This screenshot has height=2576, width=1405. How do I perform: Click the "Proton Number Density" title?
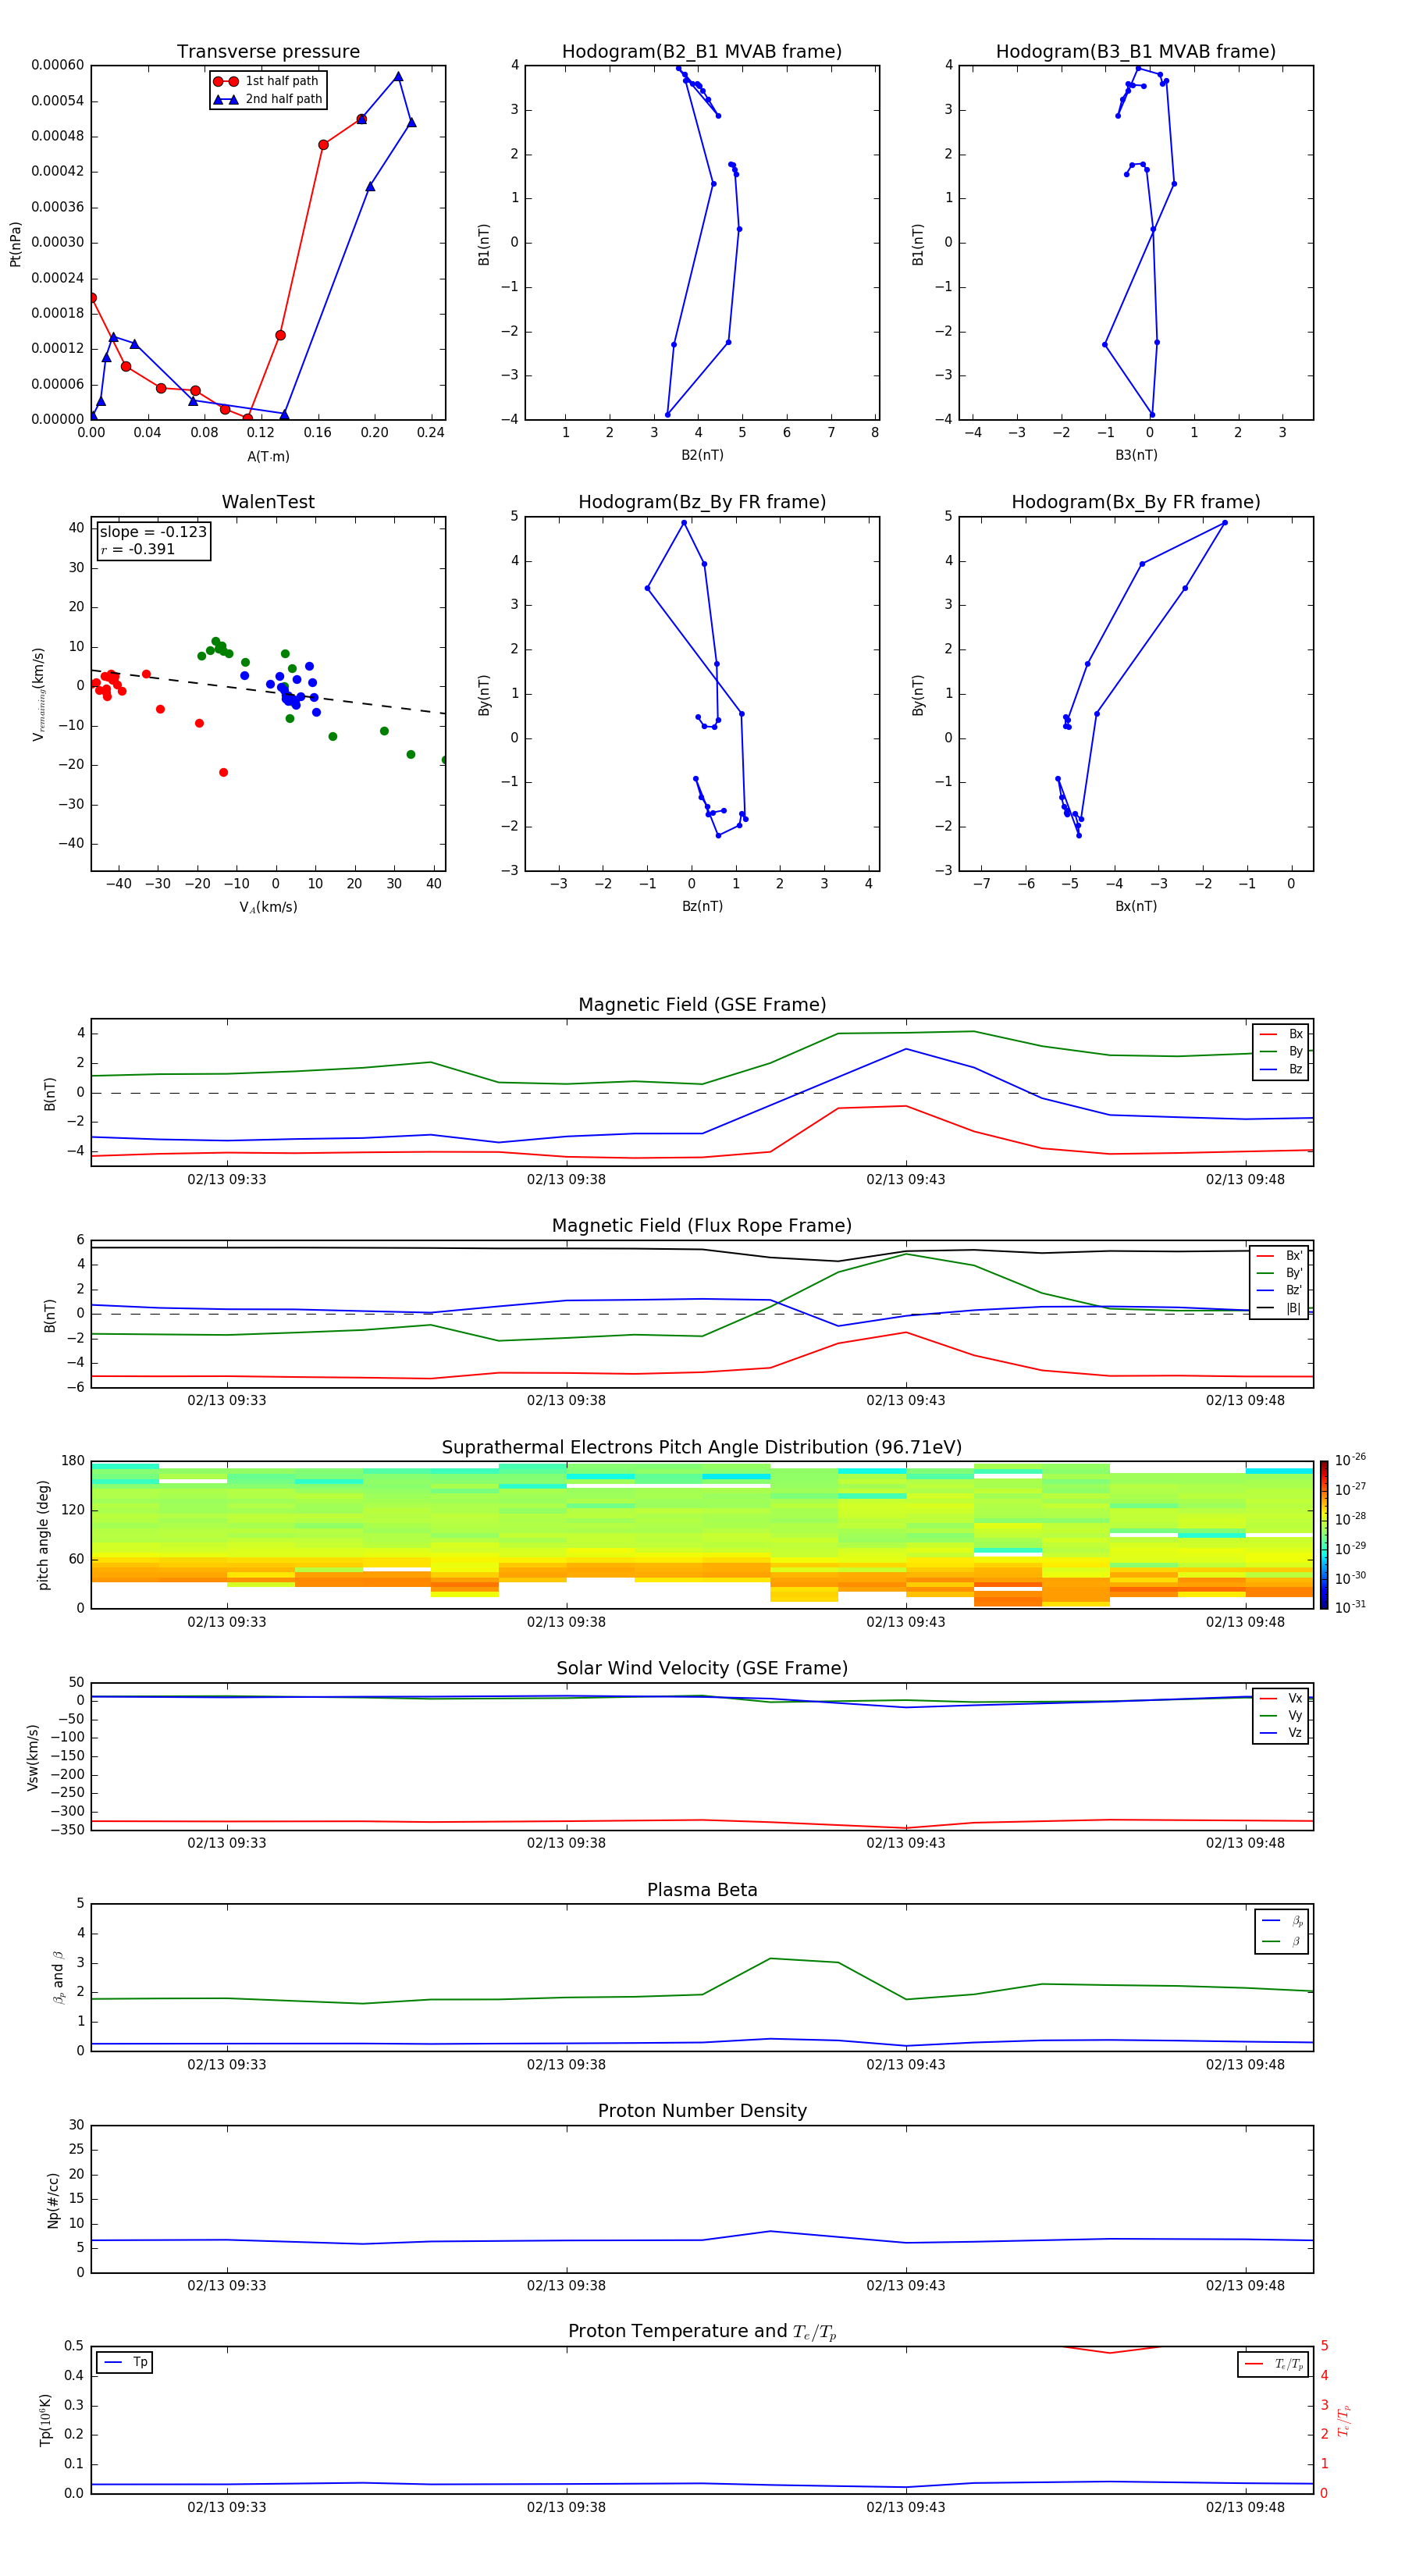click(702, 2111)
